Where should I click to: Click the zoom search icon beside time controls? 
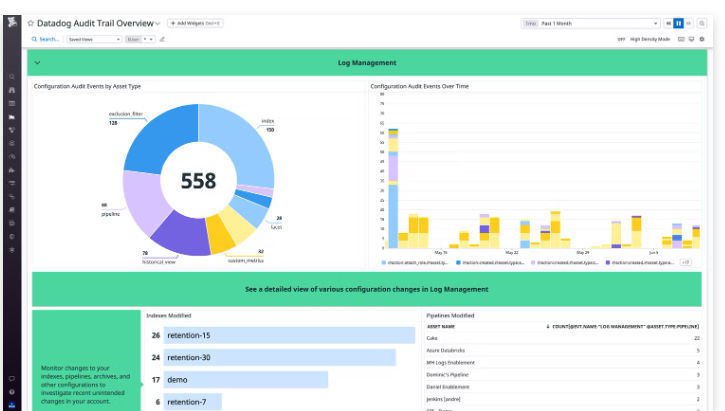[701, 23]
